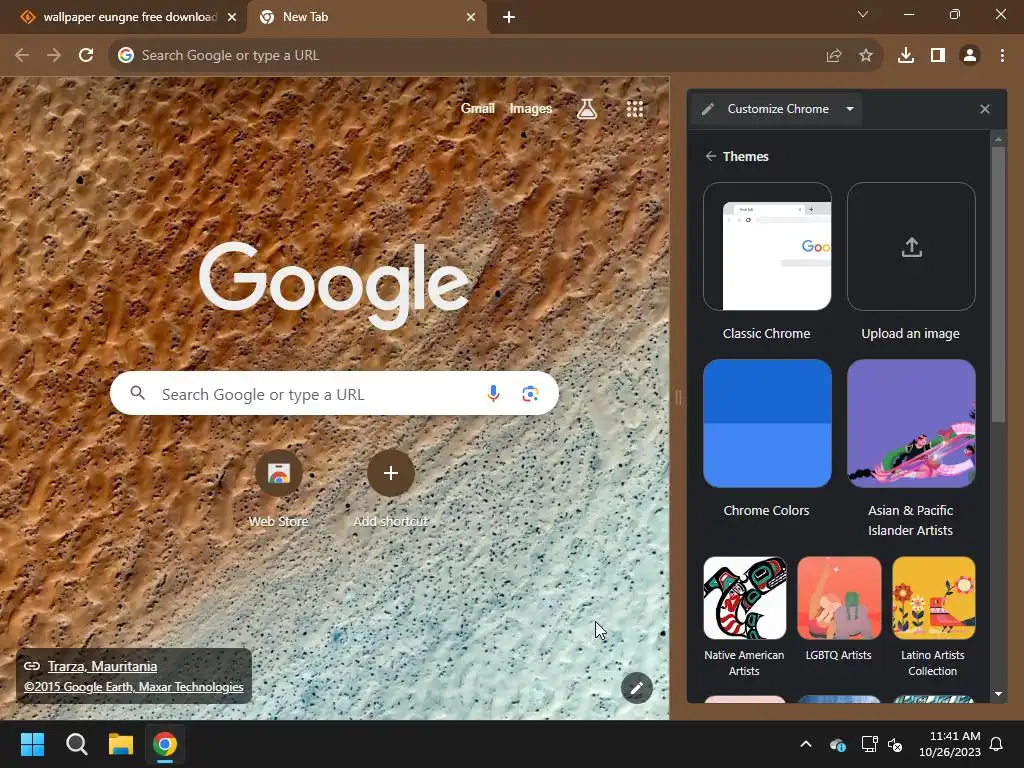Open Asian & Pacific Islander Artists collection
The height and width of the screenshot is (768, 1024).
tap(911, 423)
